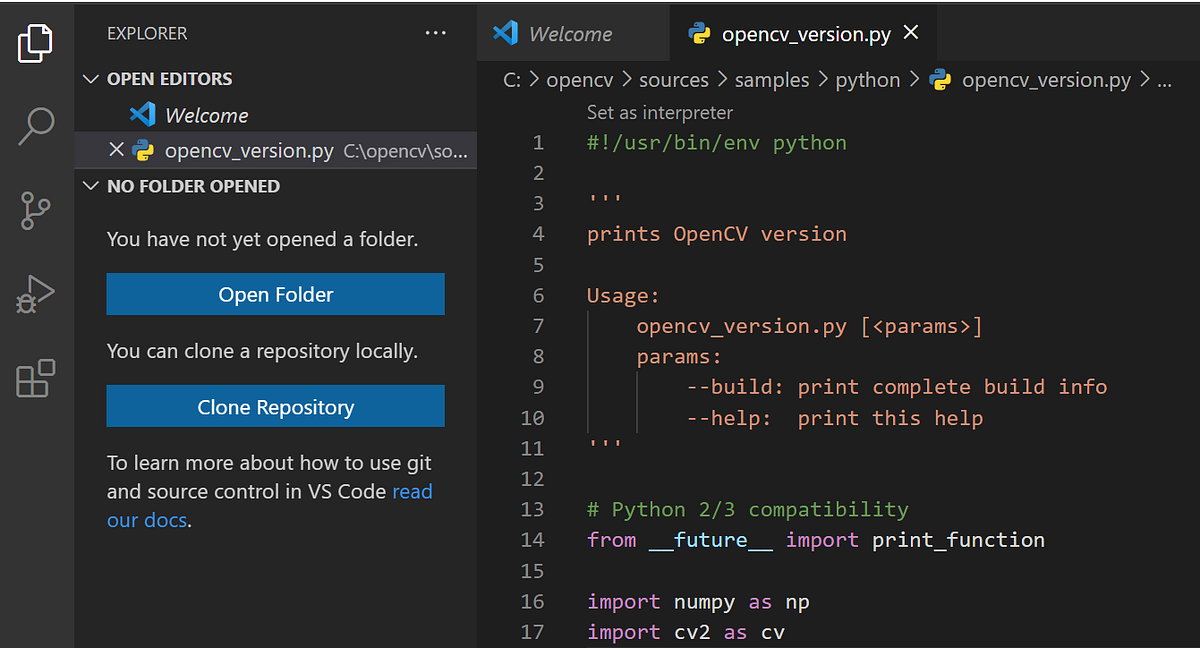
Task: Select the python folder in the breadcrumbs
Action: [x=868, y=79]
